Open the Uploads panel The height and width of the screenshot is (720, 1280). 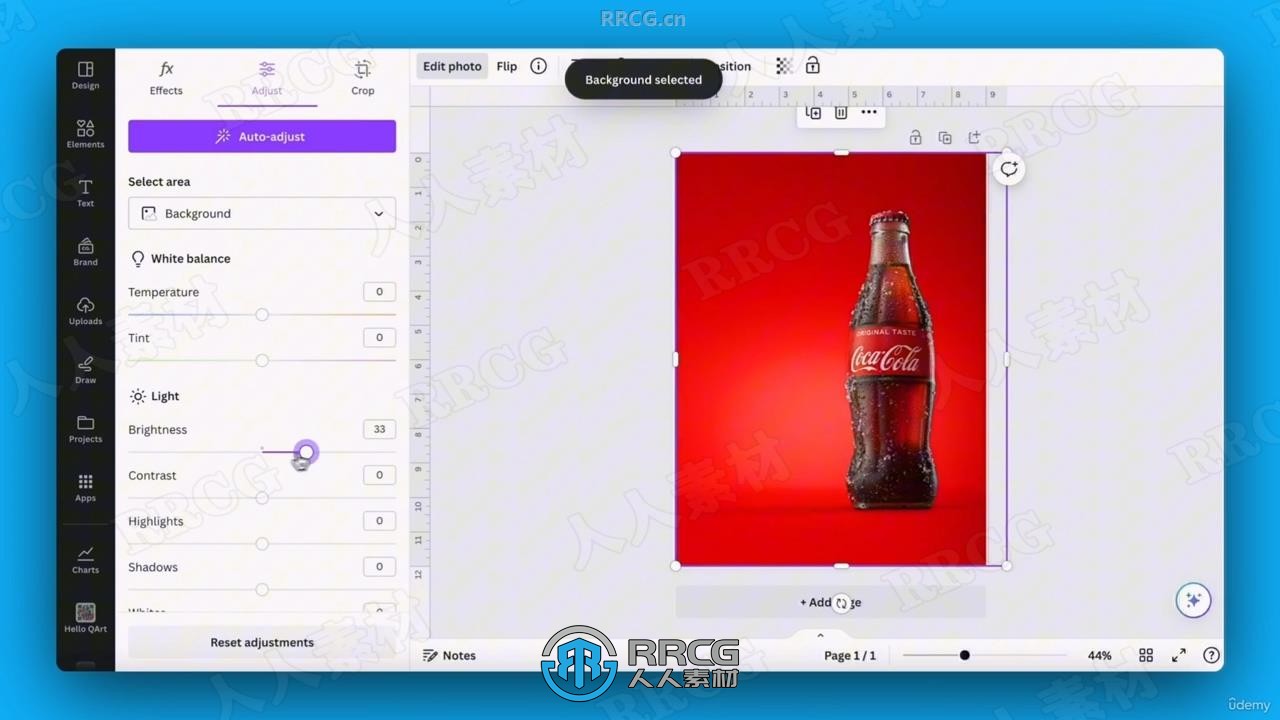coord(85,311)
